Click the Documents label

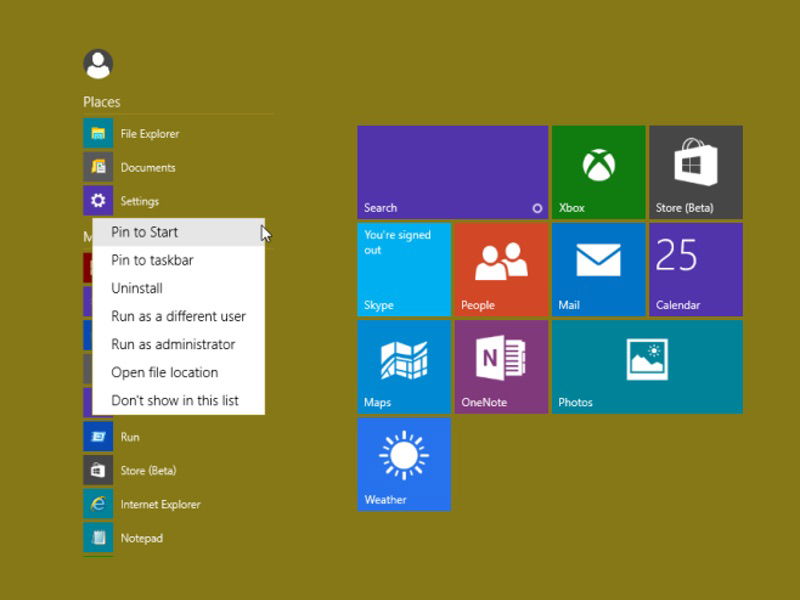coord(148,167)
